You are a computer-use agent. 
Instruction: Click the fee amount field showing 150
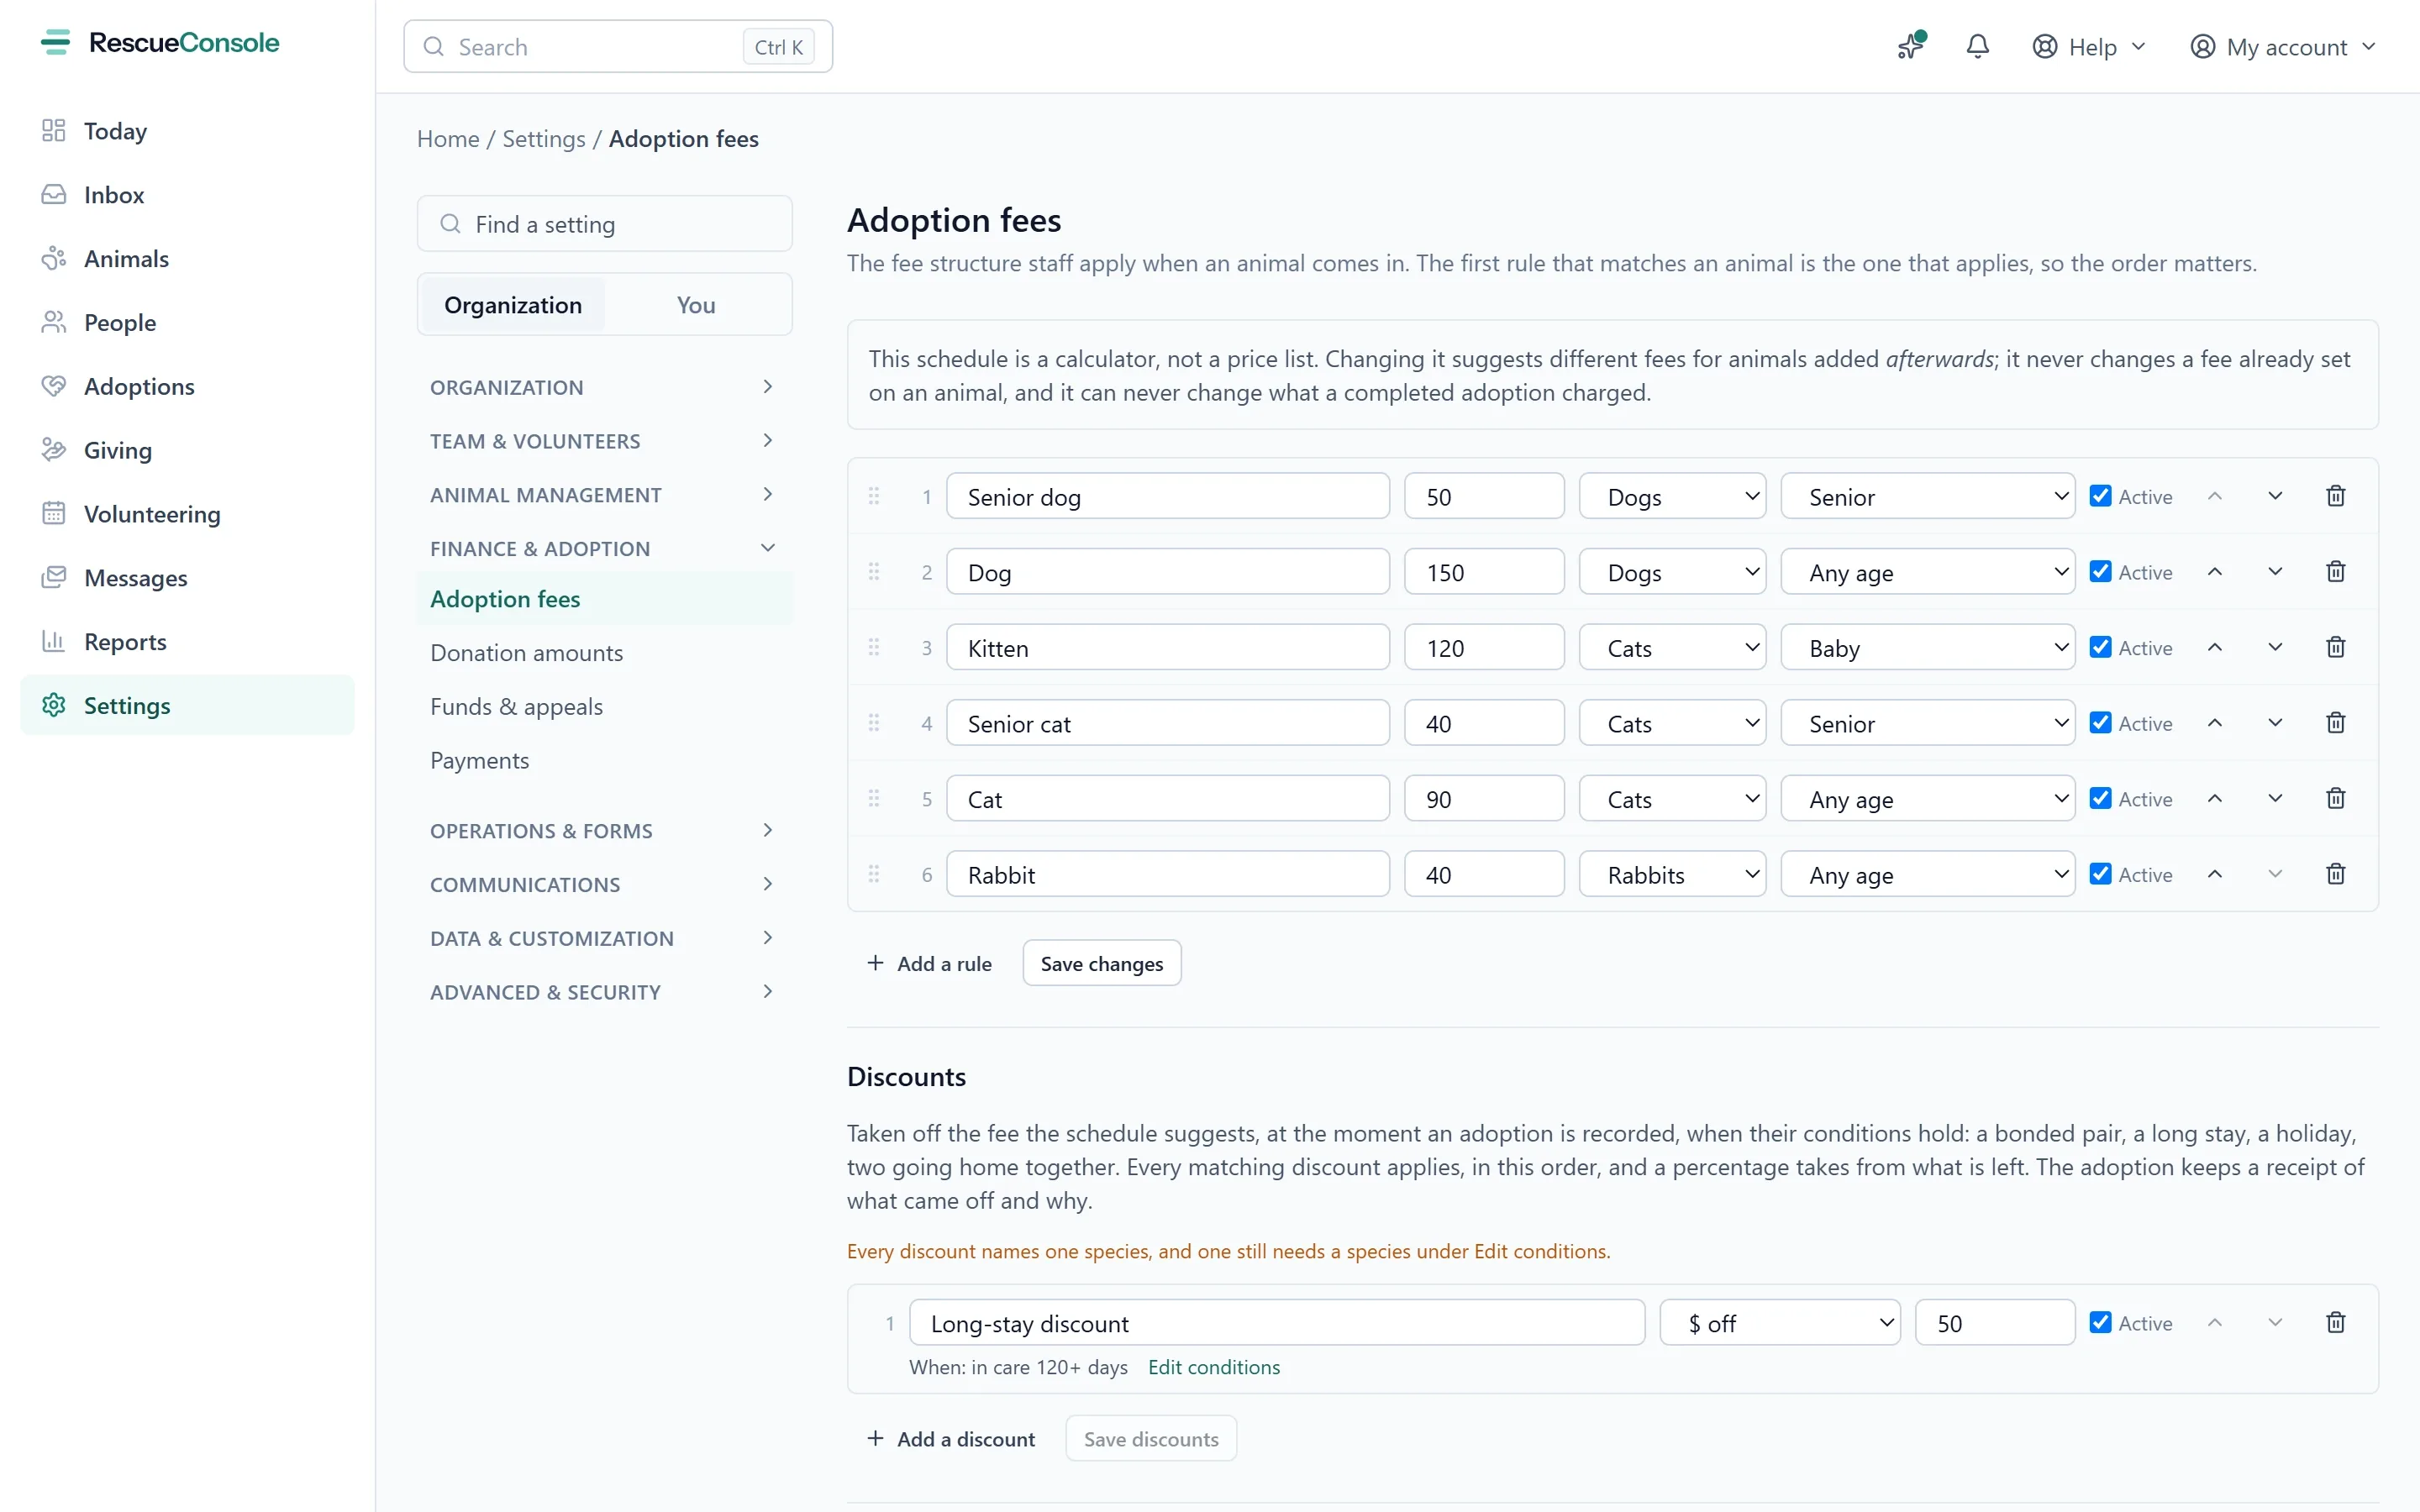[x=1484, y=572]
